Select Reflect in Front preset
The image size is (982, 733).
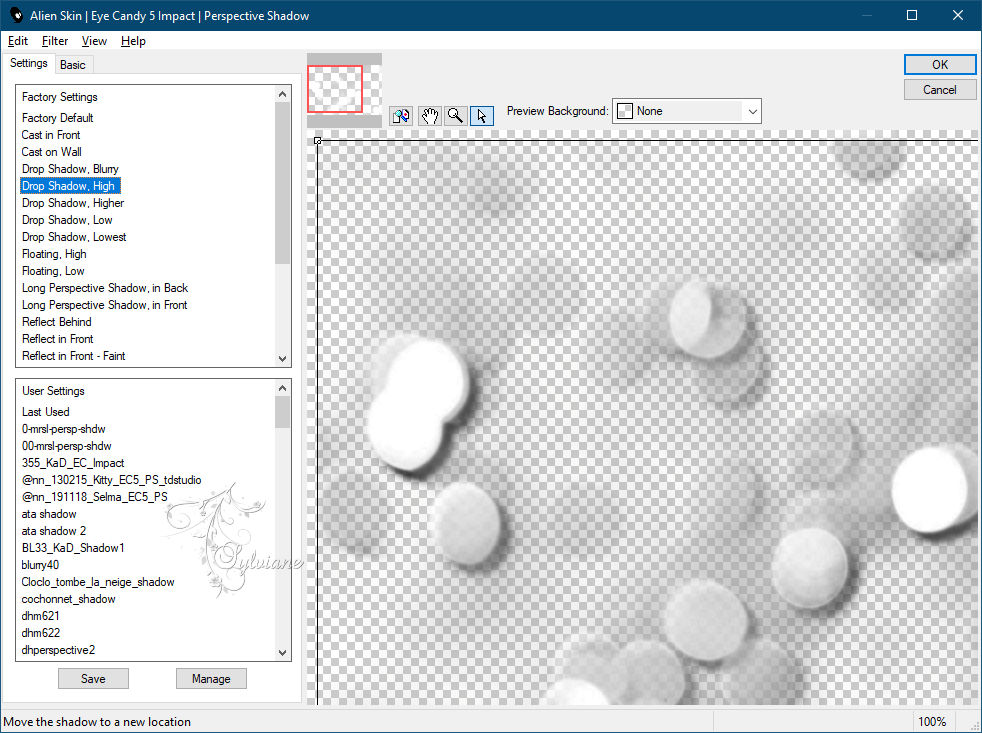(x=58, y=338)
